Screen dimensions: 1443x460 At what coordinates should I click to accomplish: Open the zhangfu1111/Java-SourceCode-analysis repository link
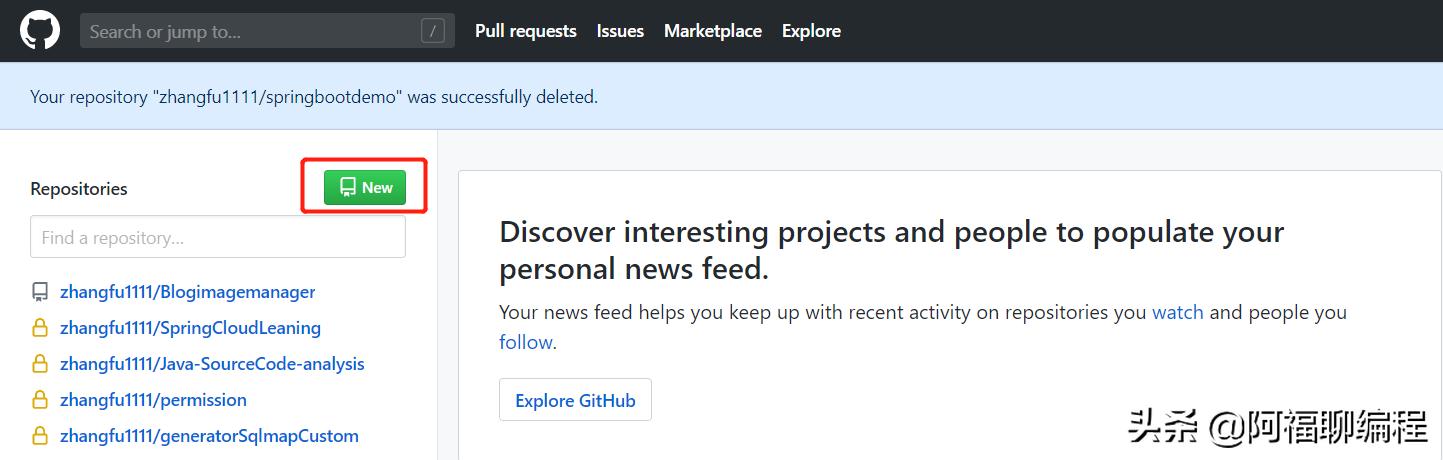click(212, 364)
